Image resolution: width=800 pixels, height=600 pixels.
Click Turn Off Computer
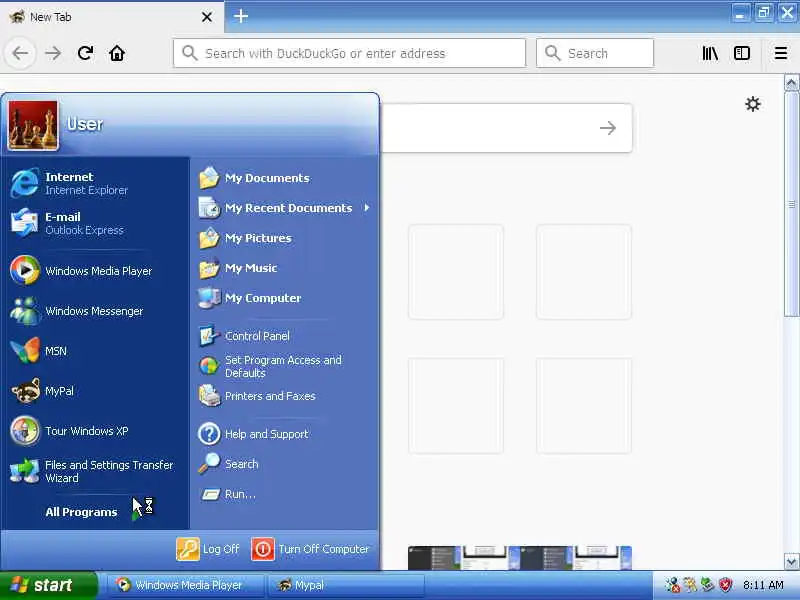[x=311, y=549]
